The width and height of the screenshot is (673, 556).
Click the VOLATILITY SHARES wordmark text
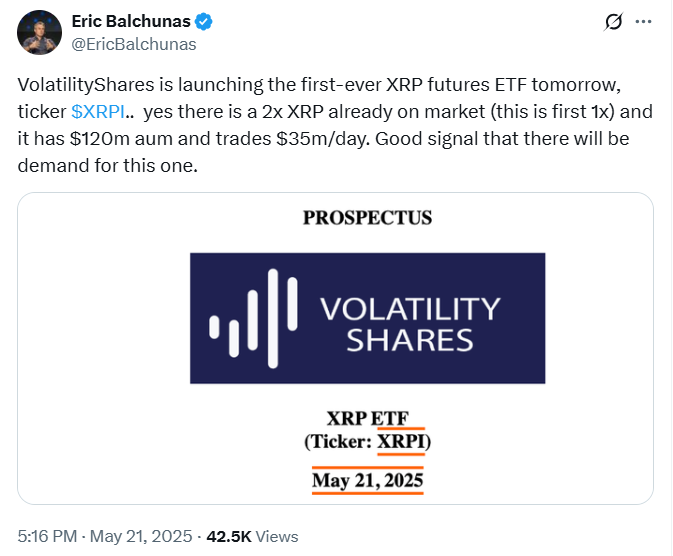(410, 324)
